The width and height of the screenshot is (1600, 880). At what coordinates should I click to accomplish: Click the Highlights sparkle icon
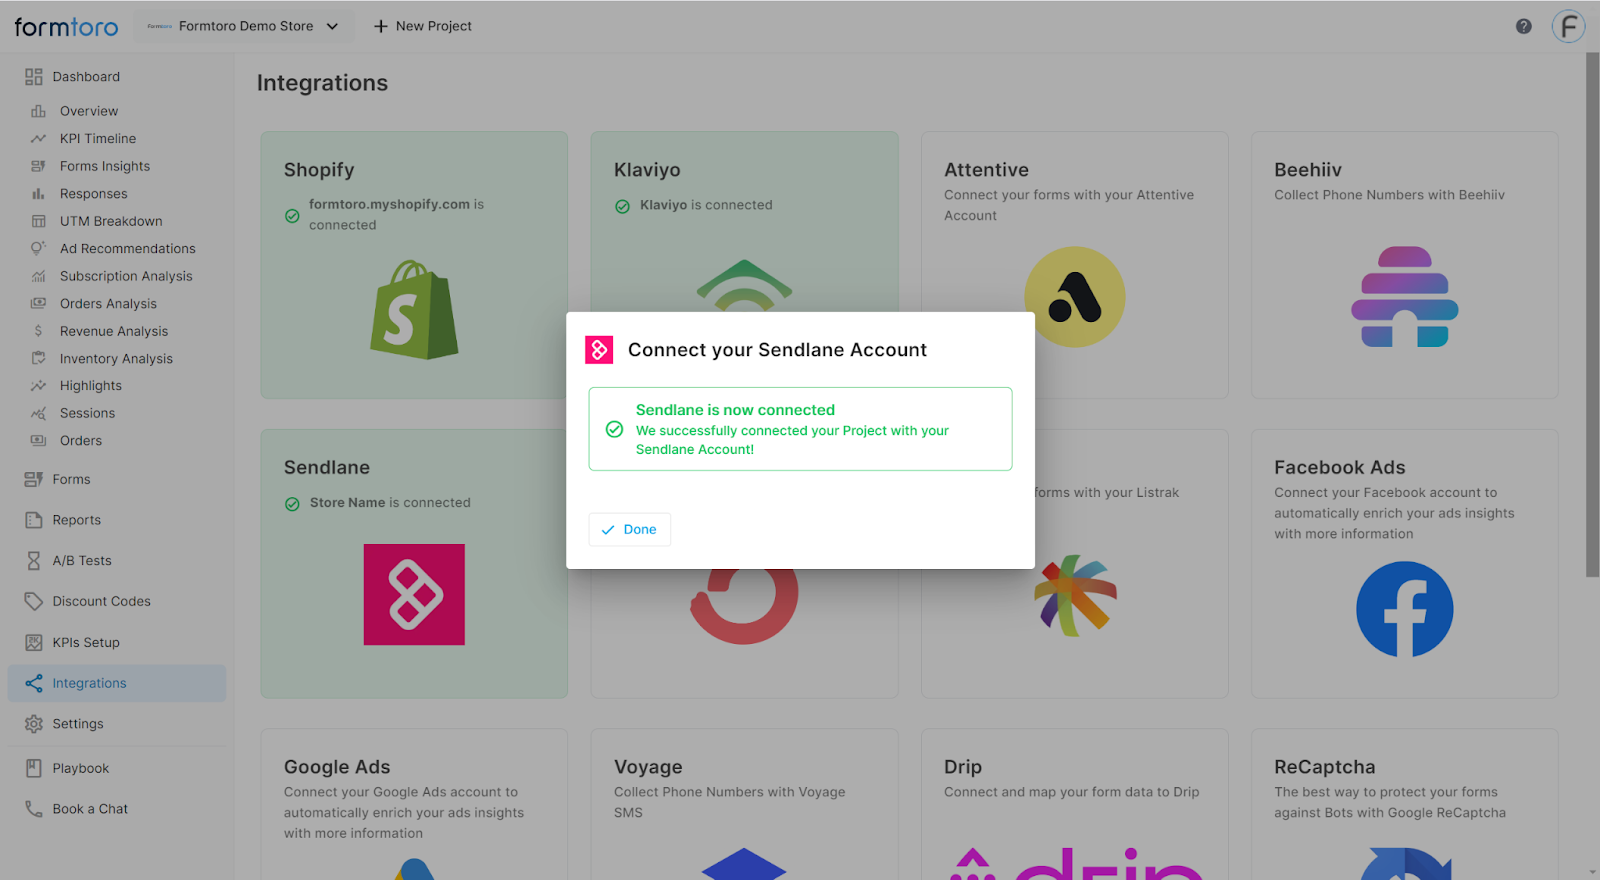pyautogui.click(x=38, y=386)
